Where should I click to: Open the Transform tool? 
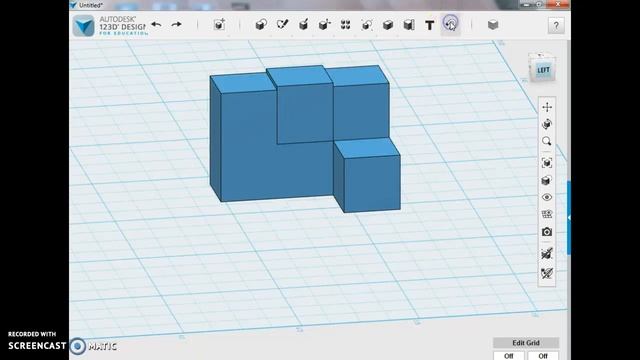click(220, 25)
